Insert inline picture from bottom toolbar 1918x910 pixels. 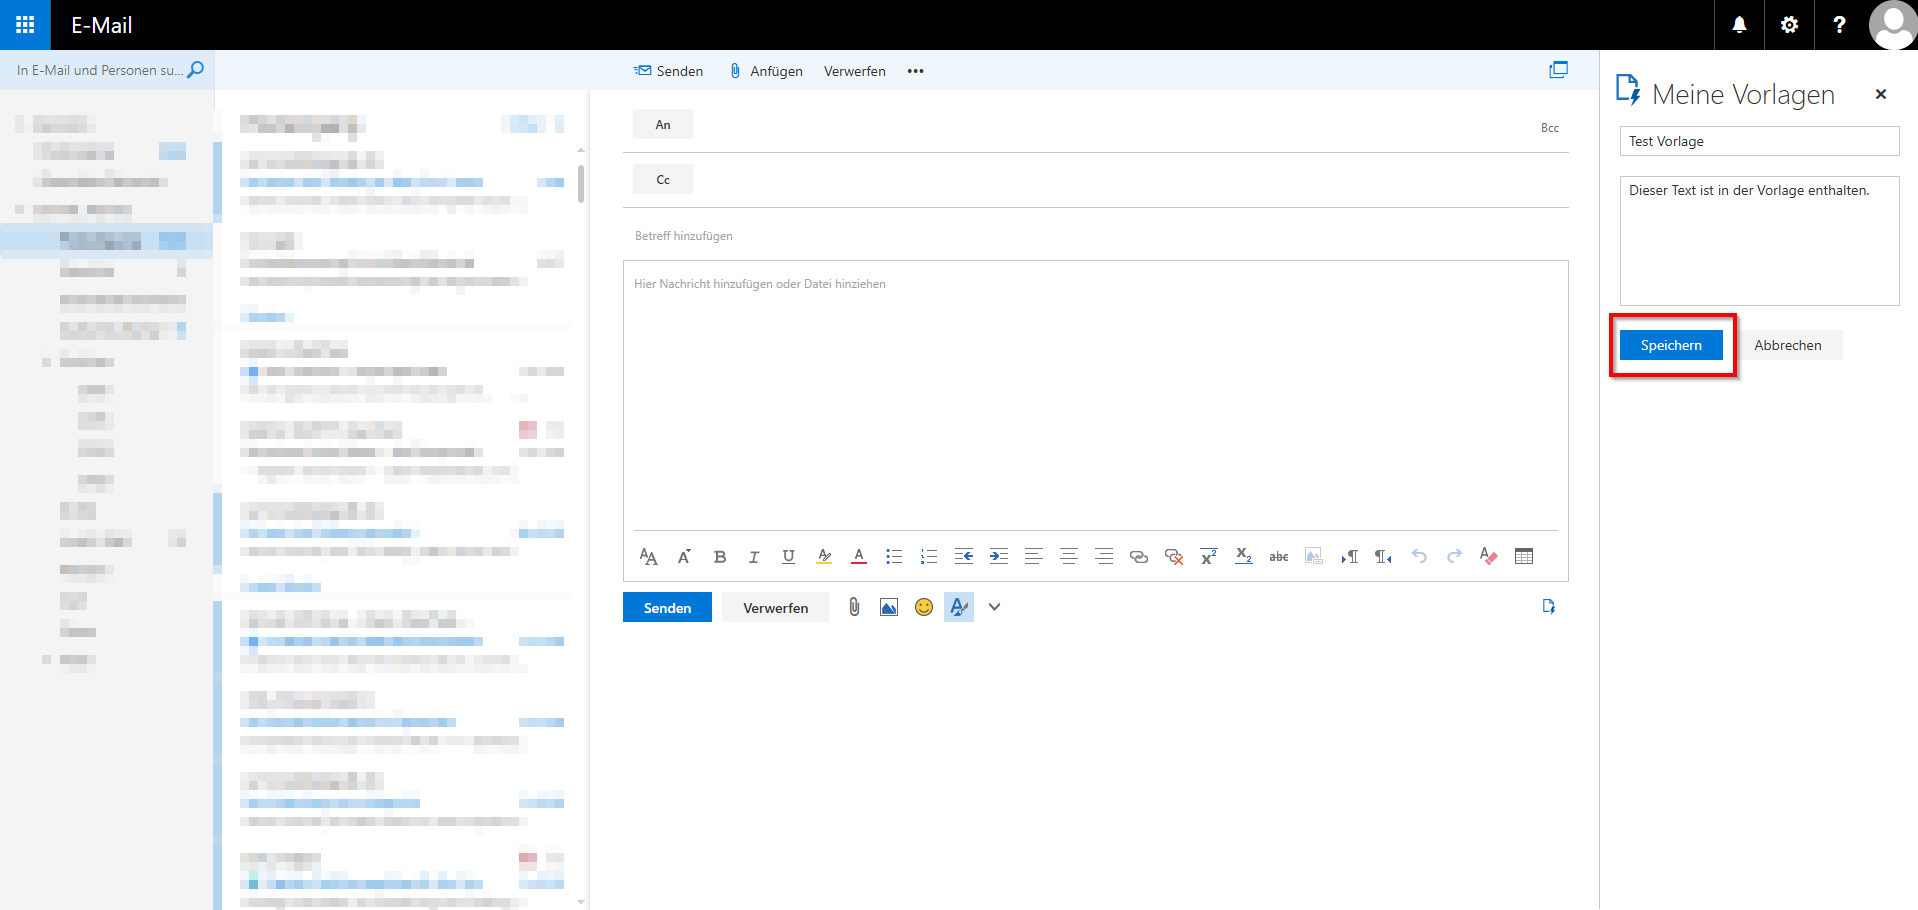point(889,607)
